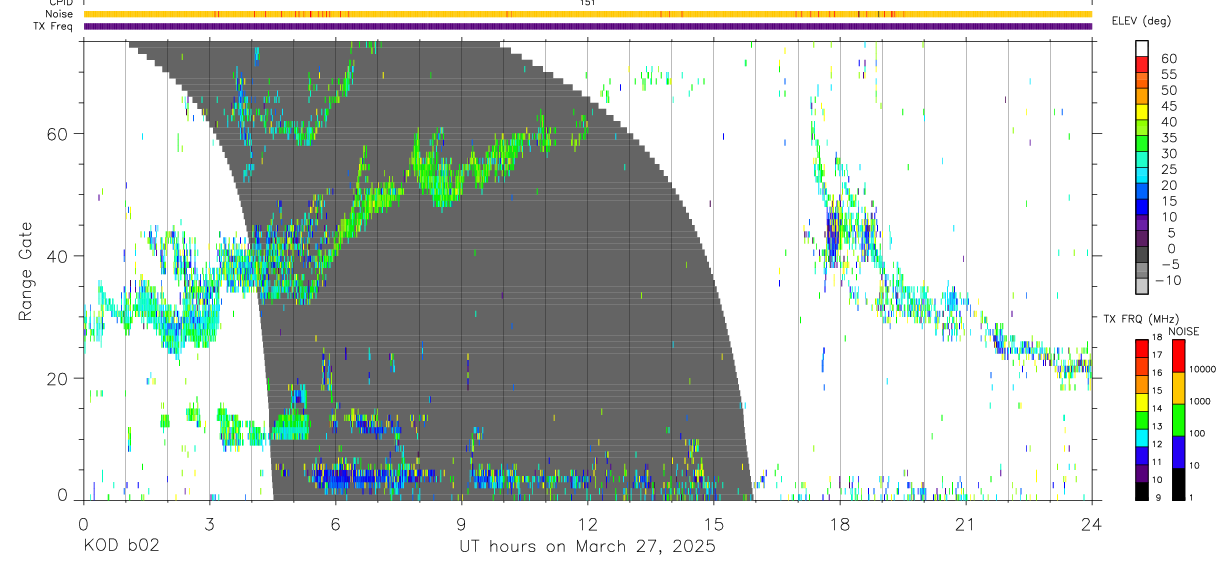Click the red ELEV segment labeled 55
The height and width of the screenshot is (567, 1228).
click(1142, 65)
